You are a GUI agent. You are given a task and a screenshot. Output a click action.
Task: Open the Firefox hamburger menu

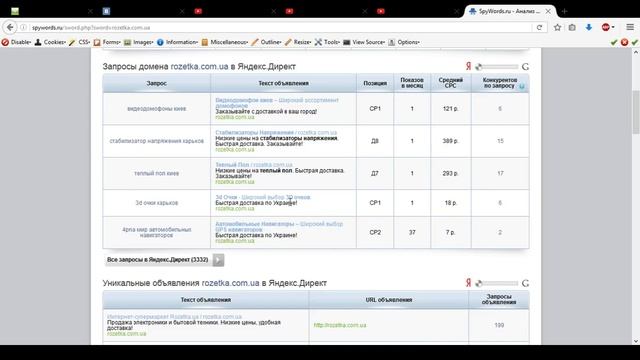click(x=630, y=27)
